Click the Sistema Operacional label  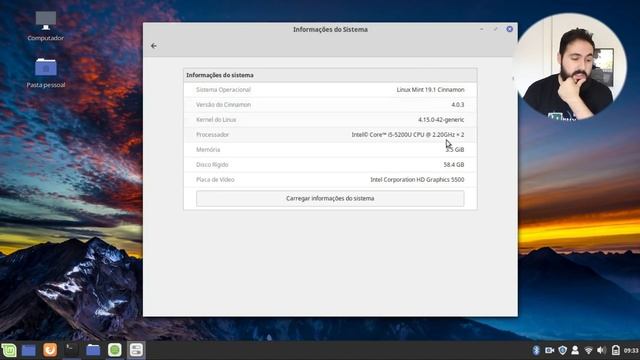click(223, 89)
